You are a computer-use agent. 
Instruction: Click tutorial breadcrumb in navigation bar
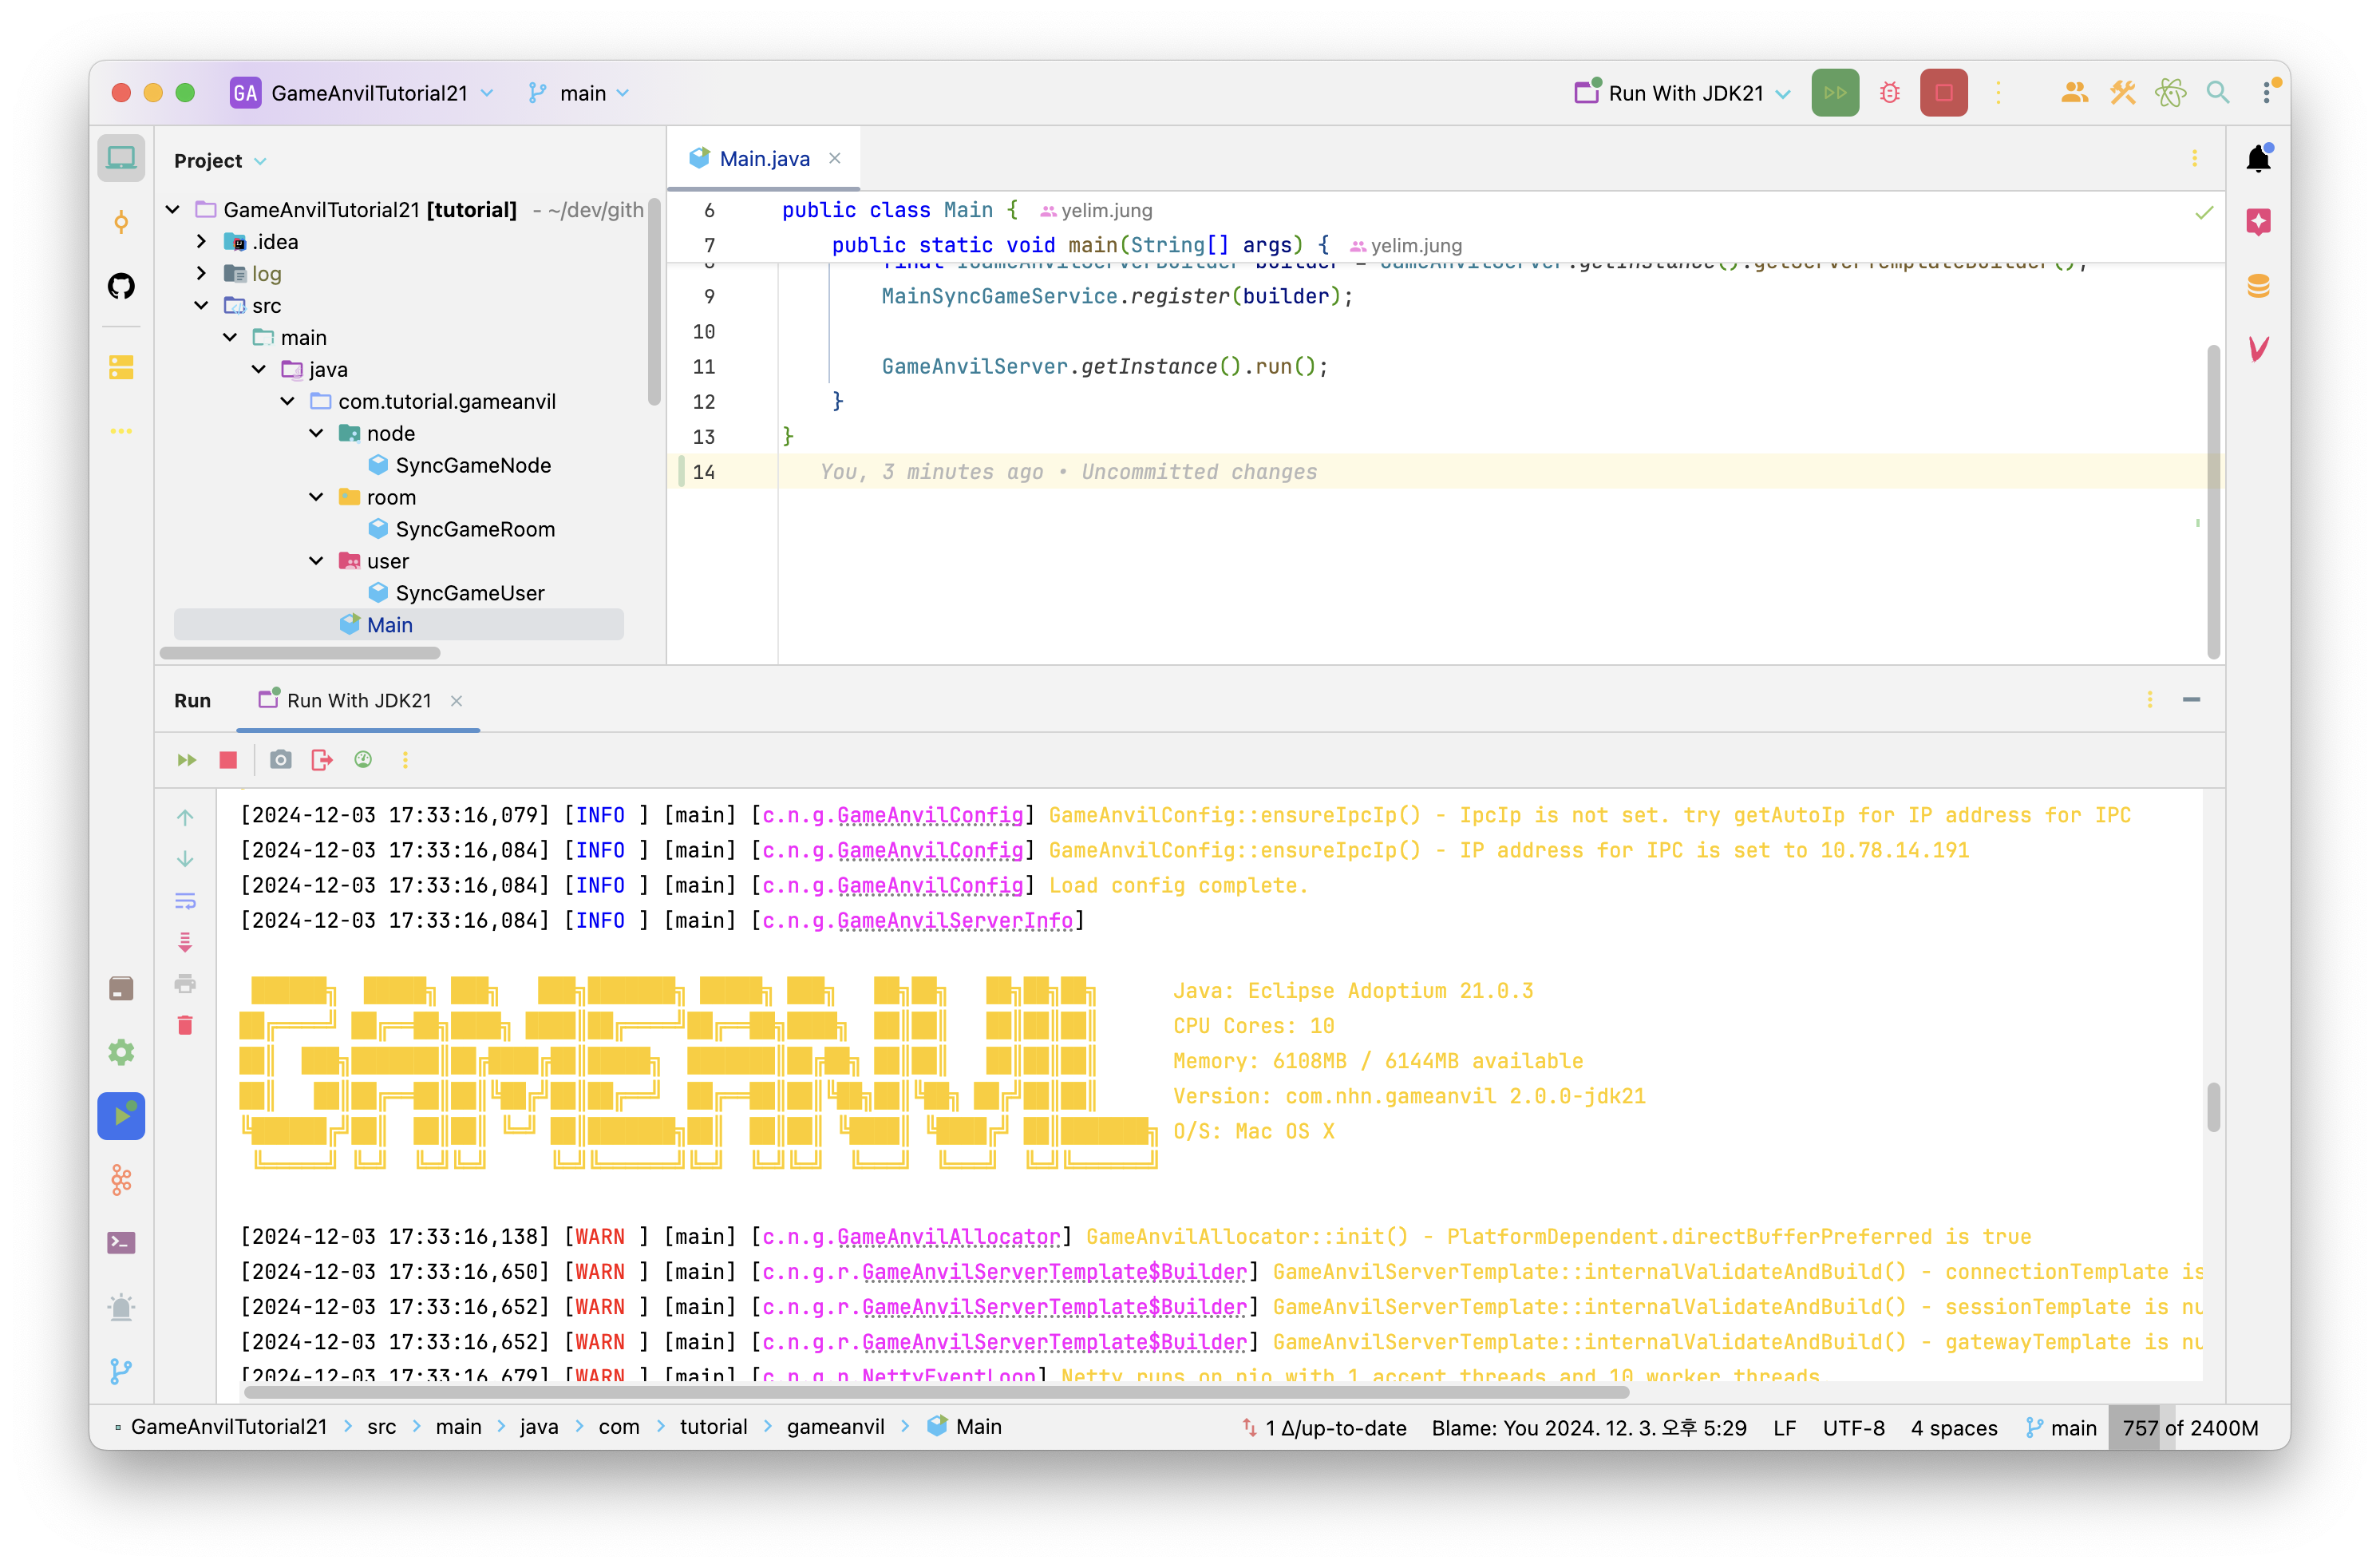(712, 1428)
